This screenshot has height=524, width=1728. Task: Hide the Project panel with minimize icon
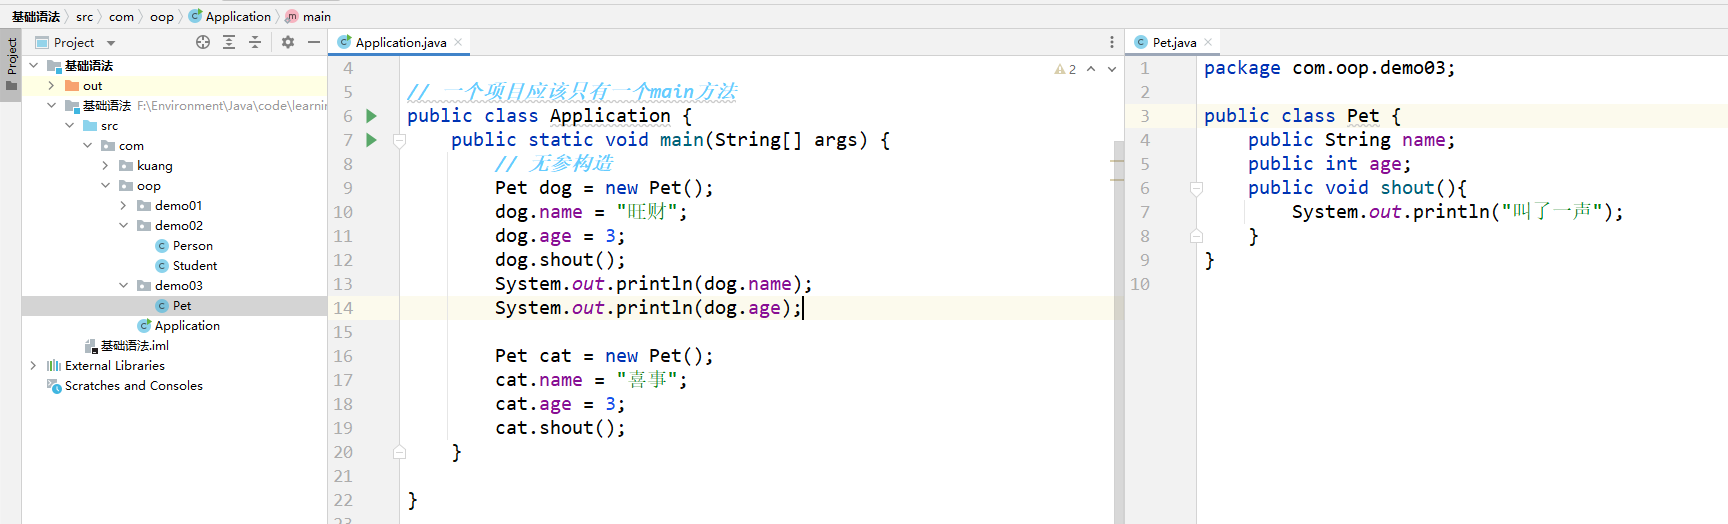tap(314, 42)
